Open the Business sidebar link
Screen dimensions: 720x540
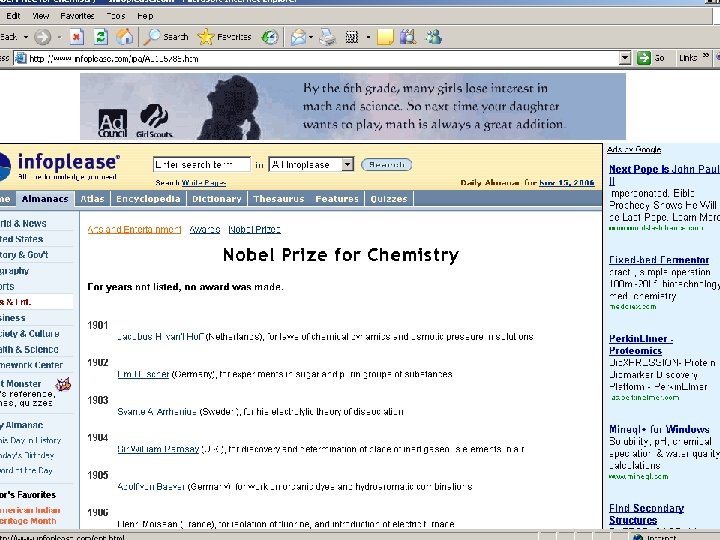pyautogui.click(x=13, y=318)
